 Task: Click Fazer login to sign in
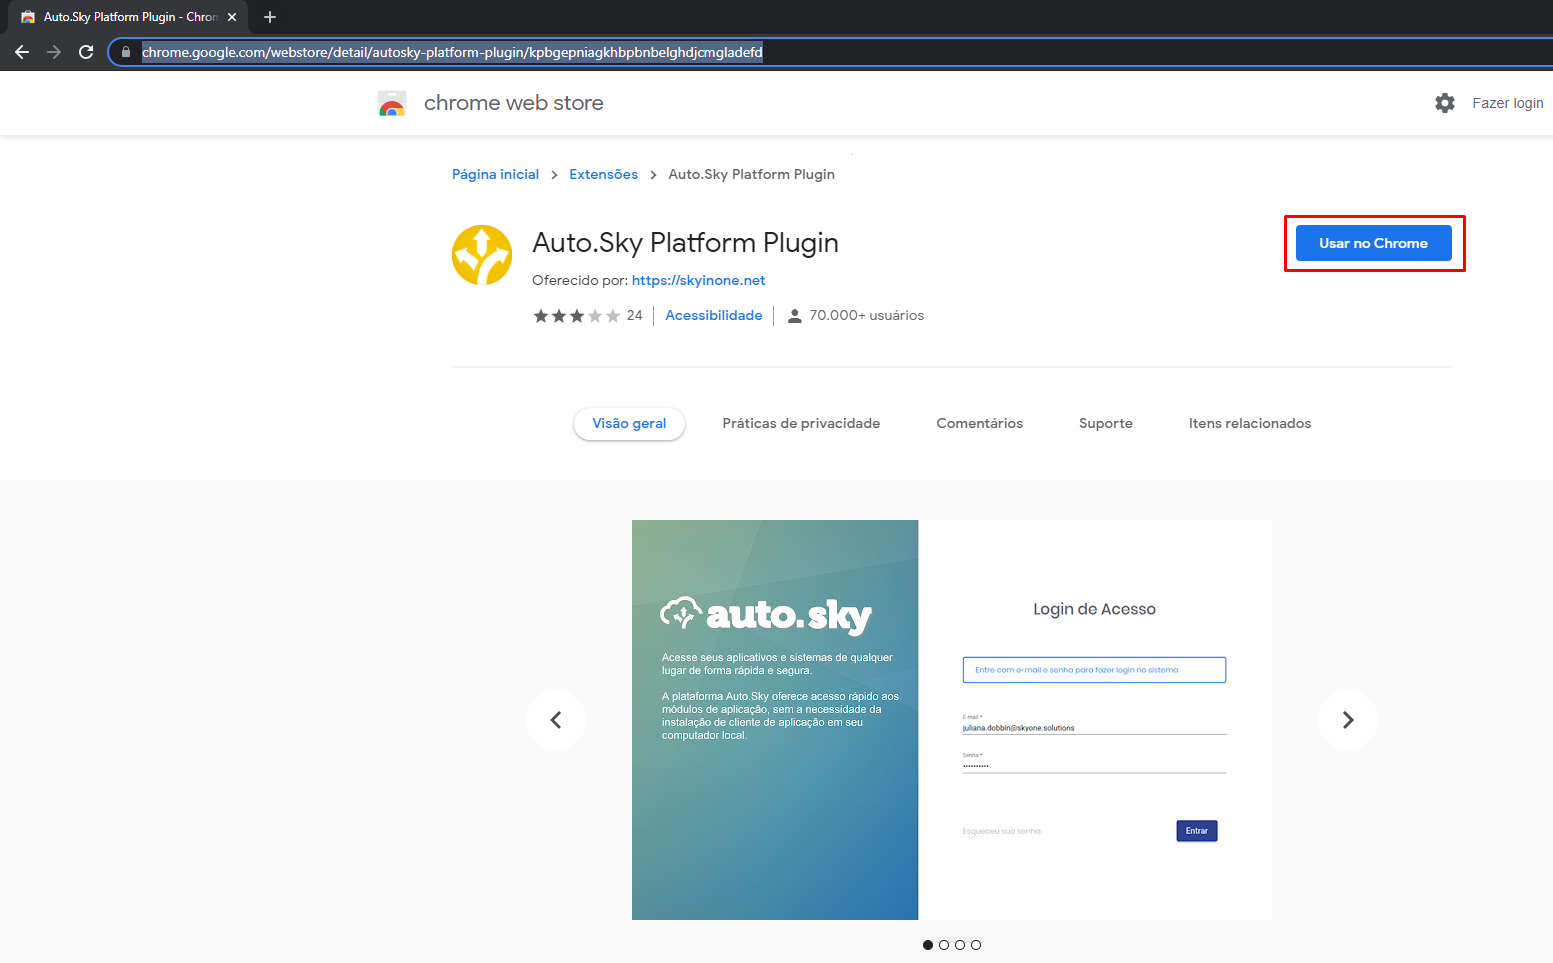click(1508, 103)
